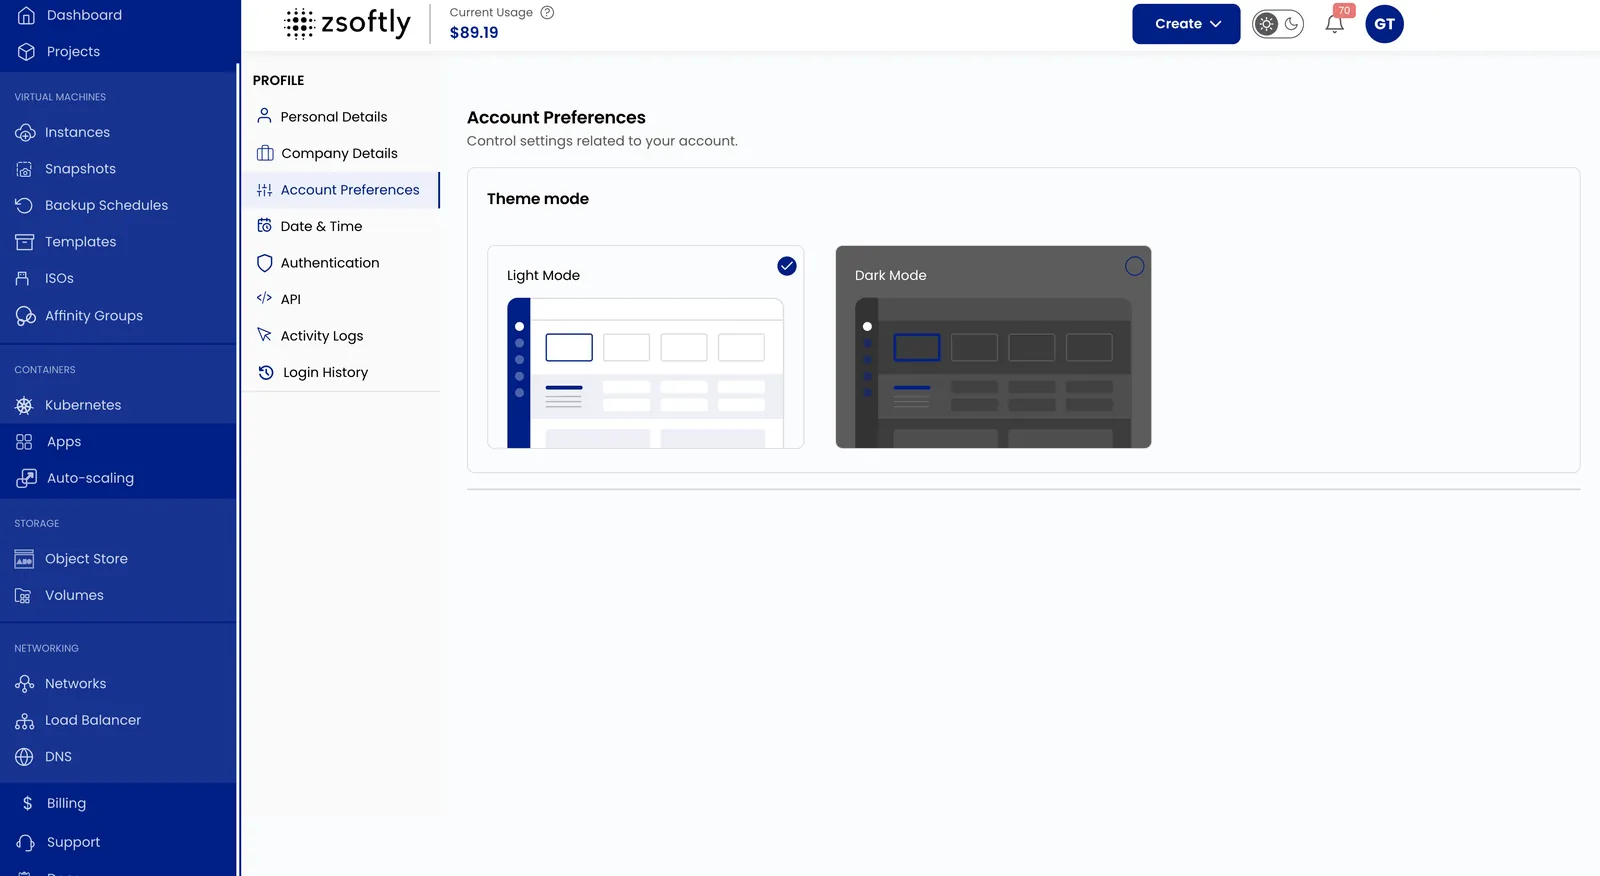Click the Load Balancer icon
Viewport: 1600px width, 876px height.
25,721
